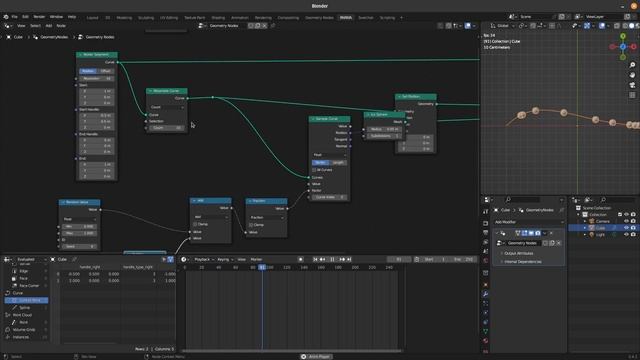640x360 pixels.
Task: Toggle render camera icon for Collection in outliner
Action: pos(633,214)
